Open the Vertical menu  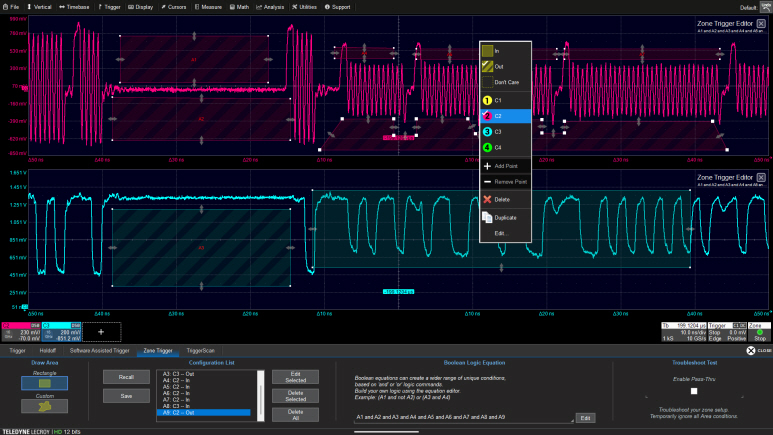[x=39, y=7]
